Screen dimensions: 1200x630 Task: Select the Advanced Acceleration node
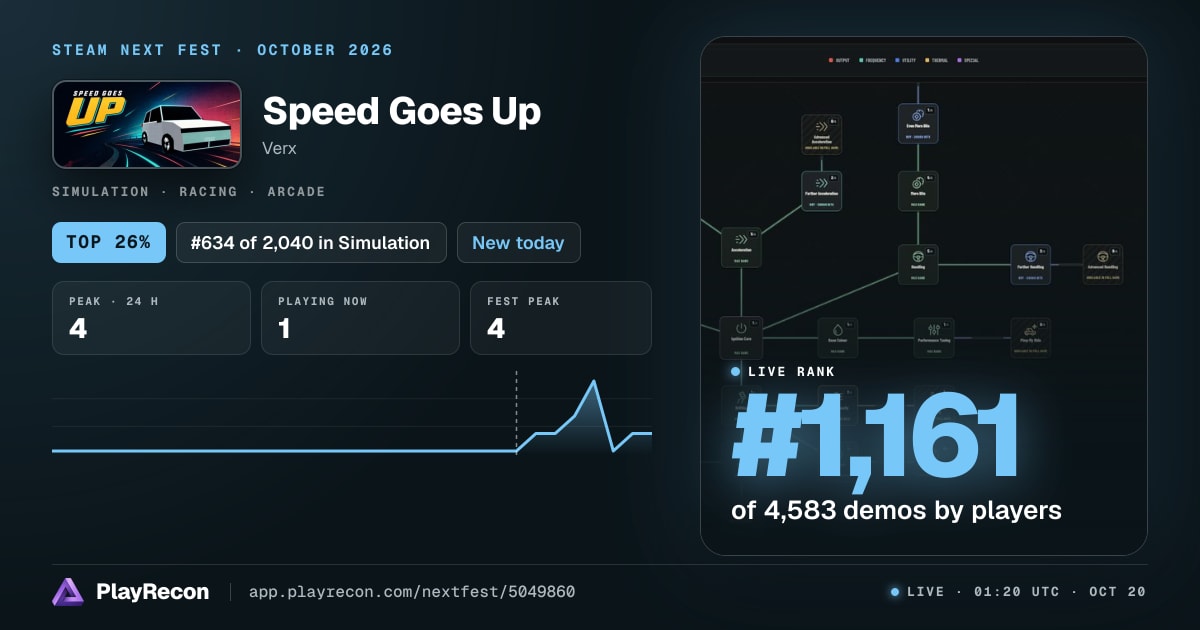822,134
